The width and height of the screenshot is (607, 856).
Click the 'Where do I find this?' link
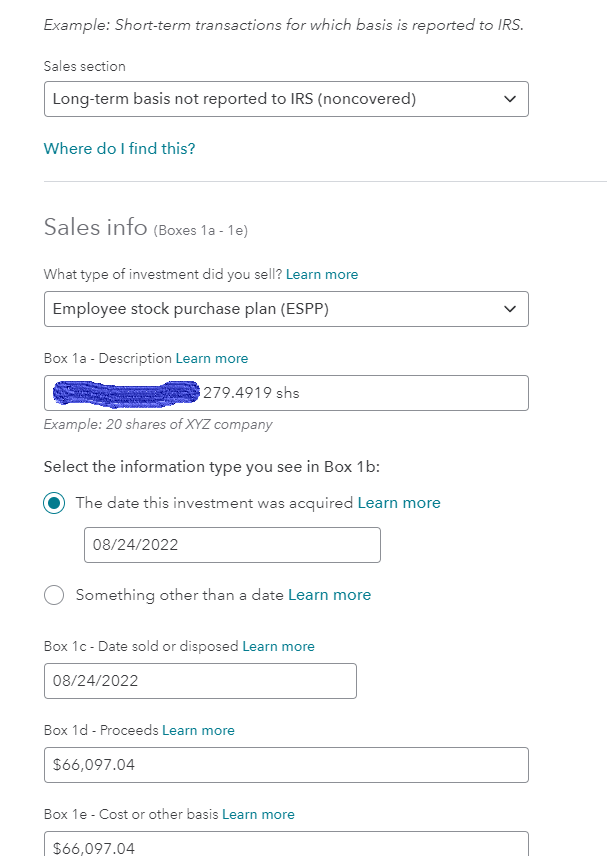(x=120, y=148)
